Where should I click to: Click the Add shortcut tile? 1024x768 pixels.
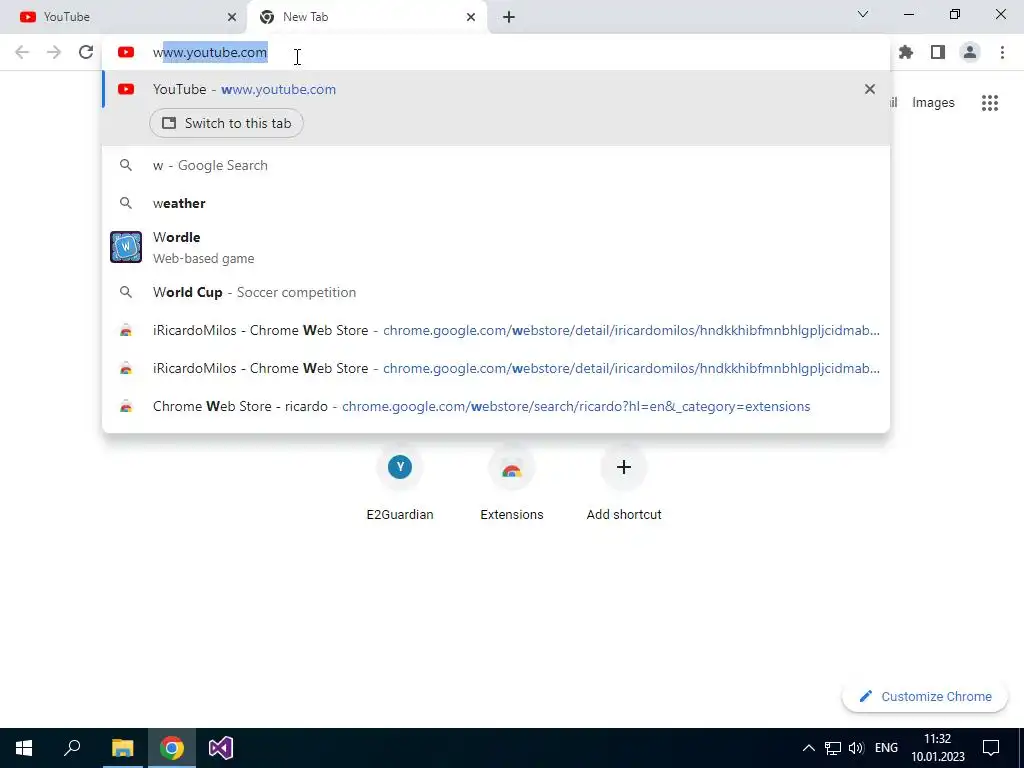tap(624, 483)
